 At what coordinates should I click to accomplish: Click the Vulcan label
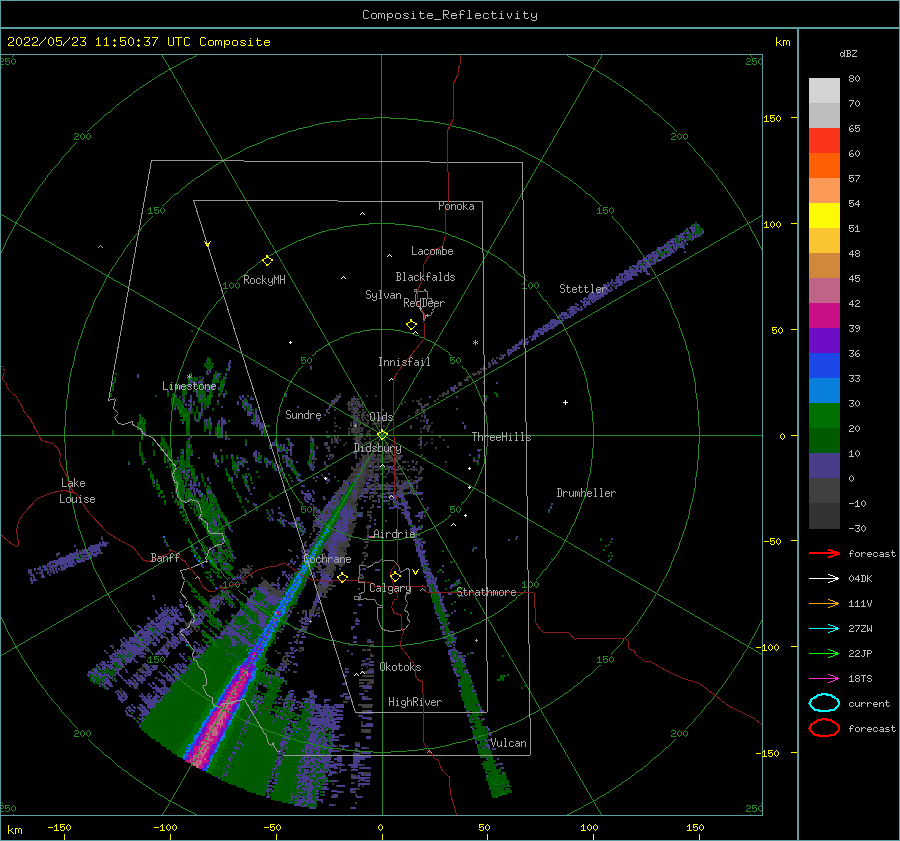pyautogui.click(x=508, y=743)
